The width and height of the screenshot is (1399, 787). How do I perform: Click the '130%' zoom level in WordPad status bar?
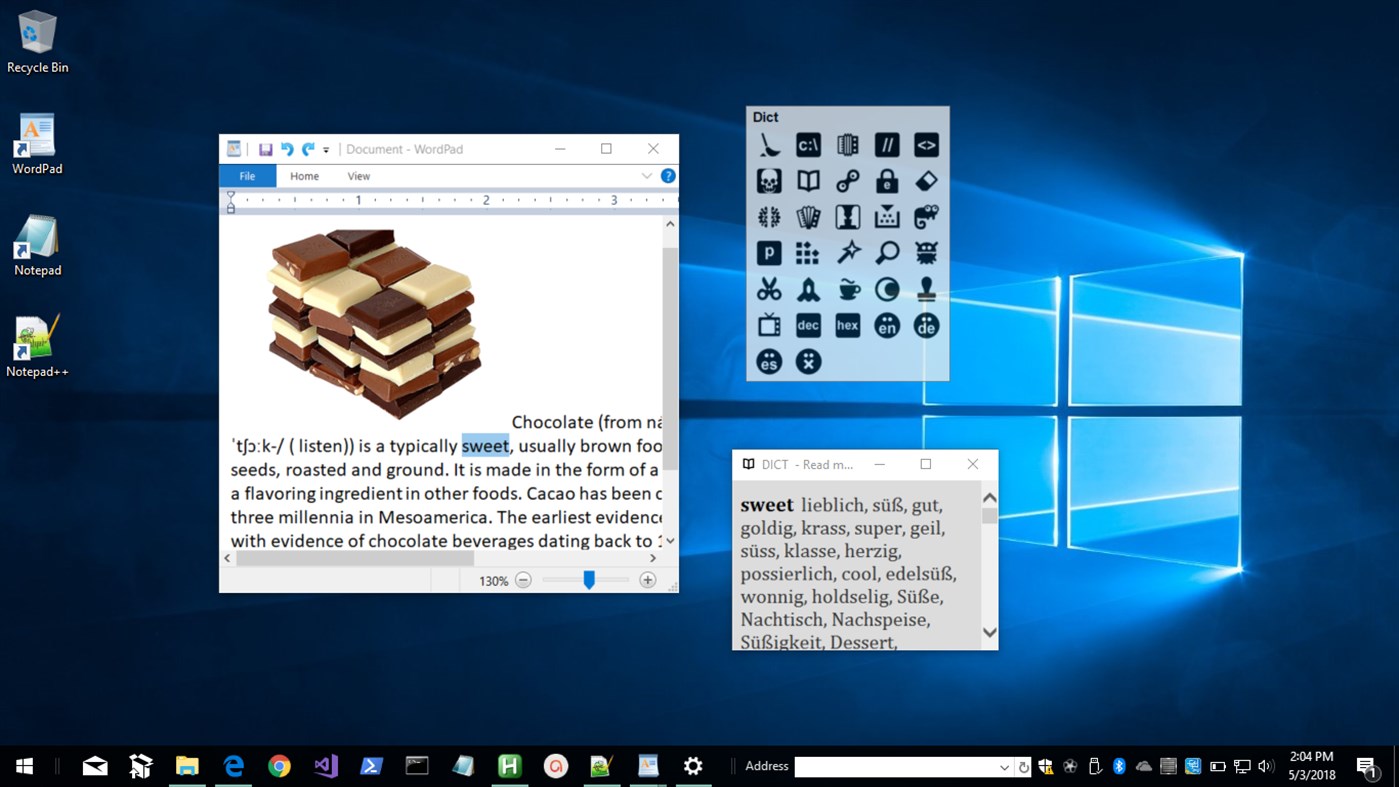tap(493, 581)
